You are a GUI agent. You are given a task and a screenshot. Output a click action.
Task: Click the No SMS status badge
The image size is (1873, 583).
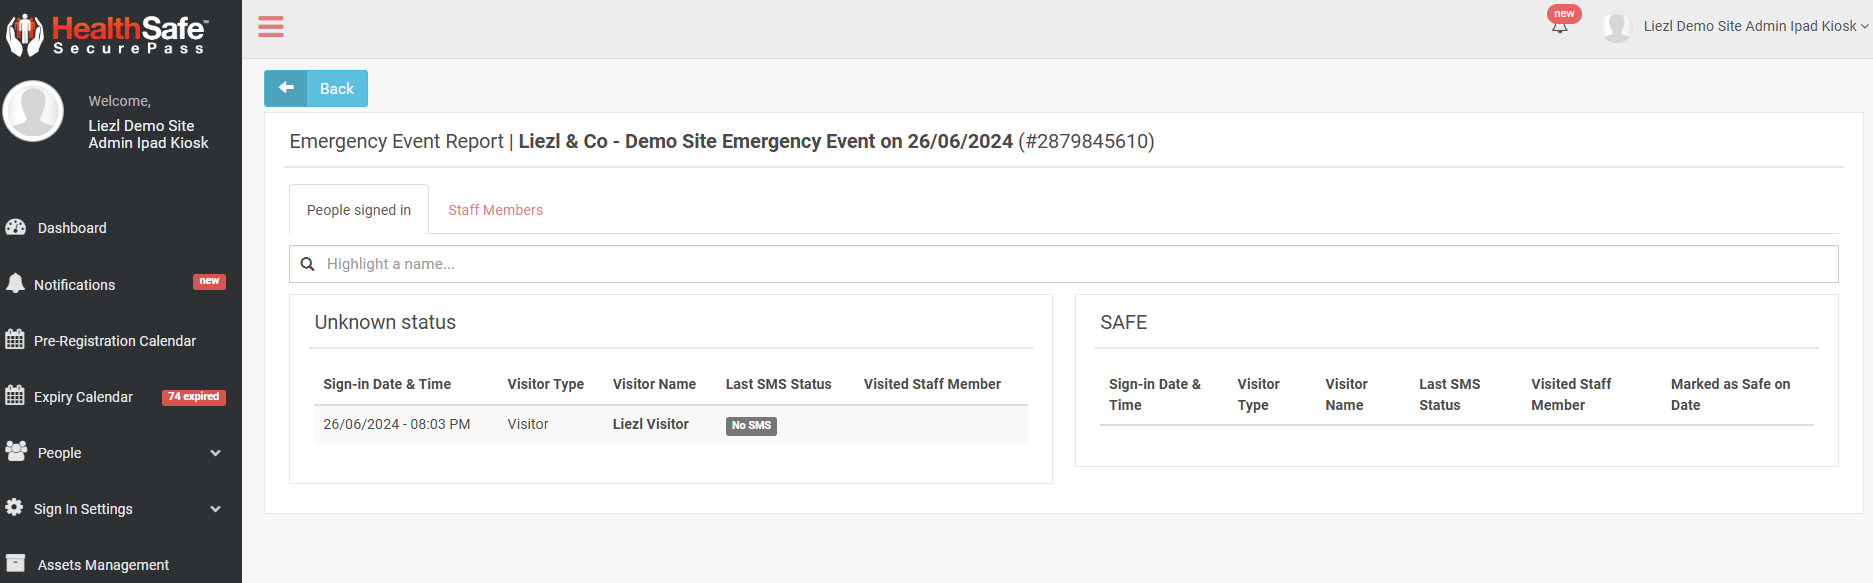pos(751,425)
